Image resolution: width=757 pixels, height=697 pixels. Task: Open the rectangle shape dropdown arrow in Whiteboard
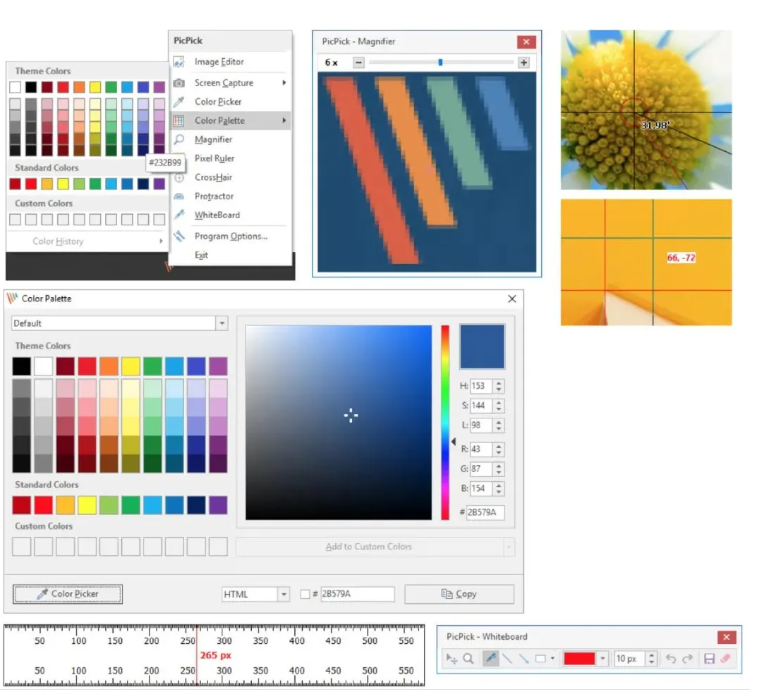click(x=558, y=664)
